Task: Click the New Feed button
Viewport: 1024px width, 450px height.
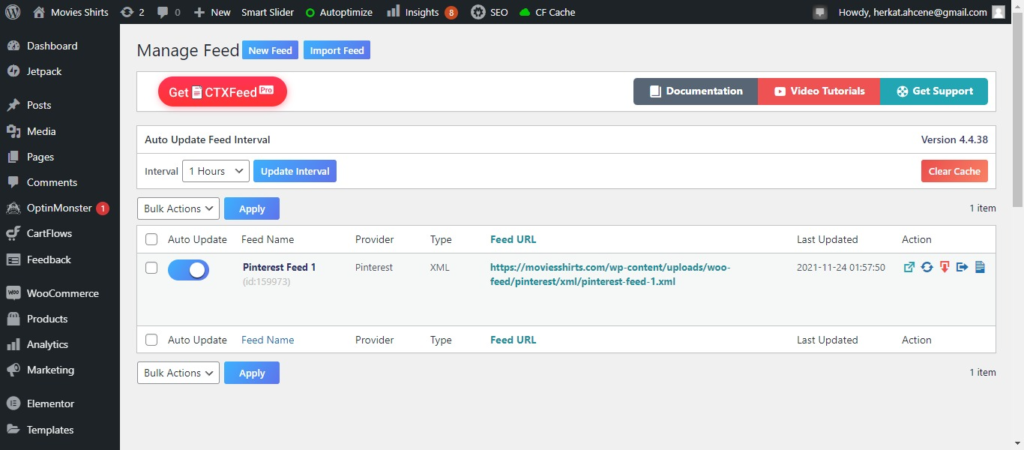Action: pos(270,51)
